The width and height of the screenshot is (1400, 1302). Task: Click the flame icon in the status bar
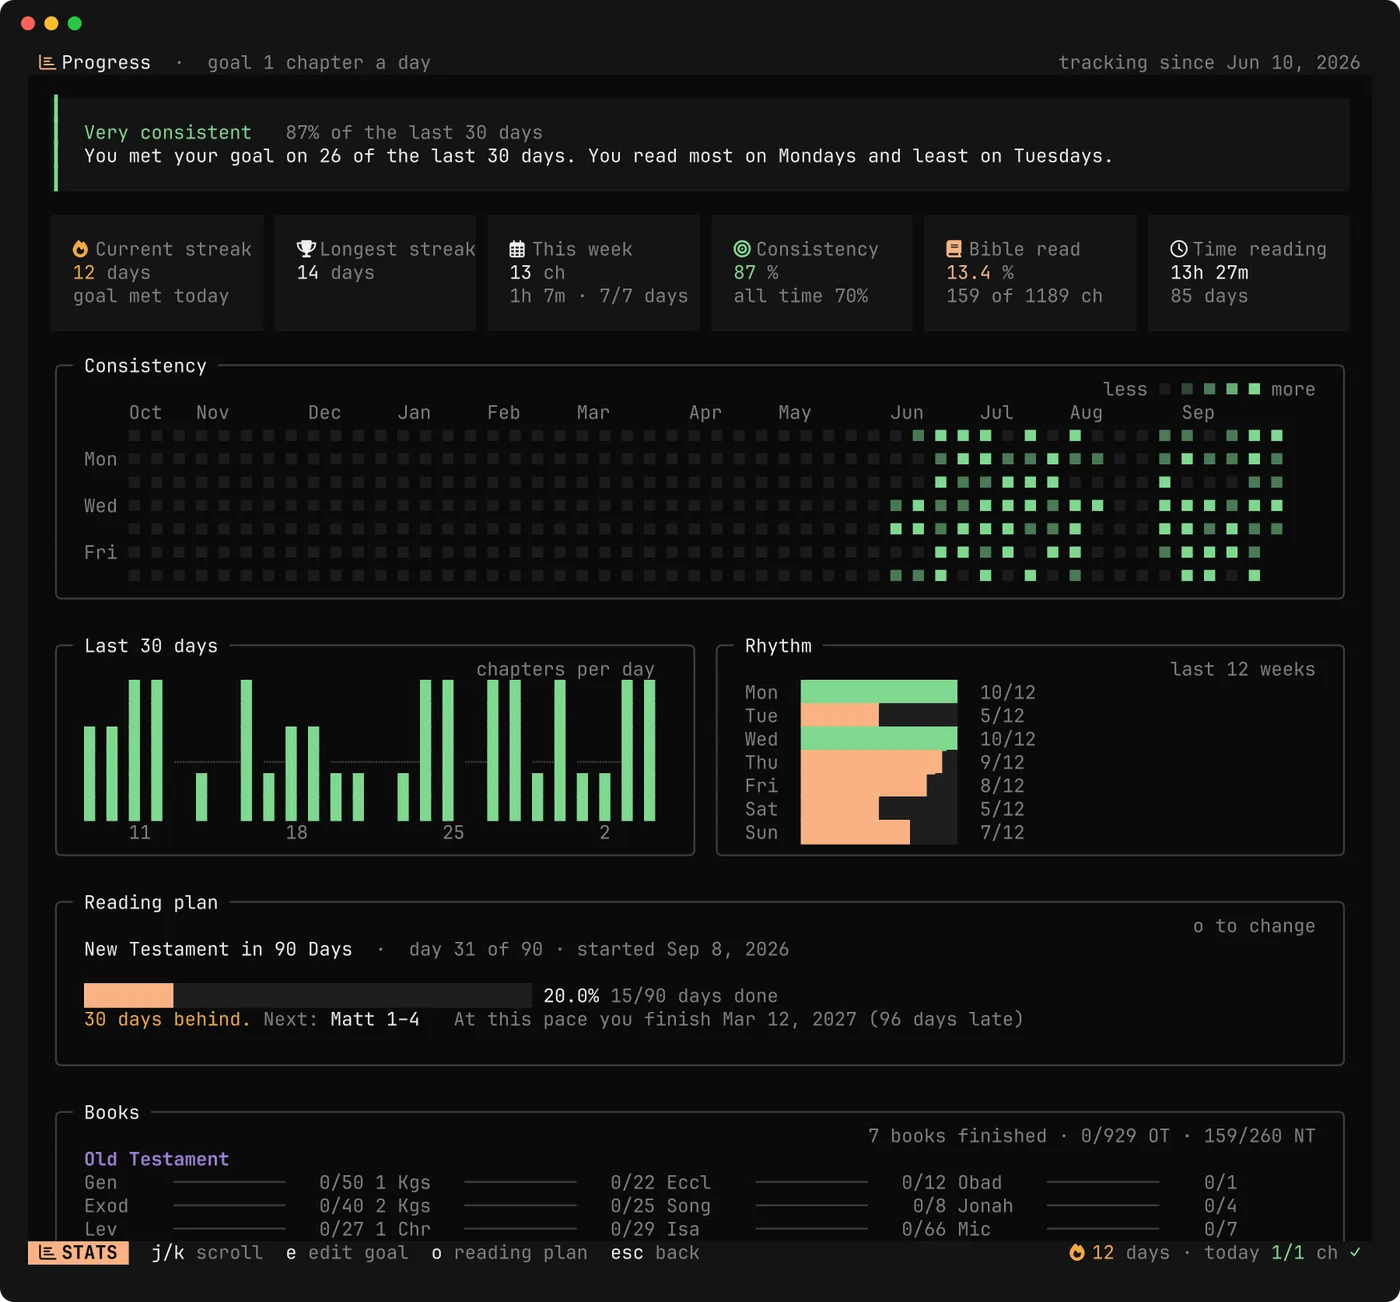1077,1253
